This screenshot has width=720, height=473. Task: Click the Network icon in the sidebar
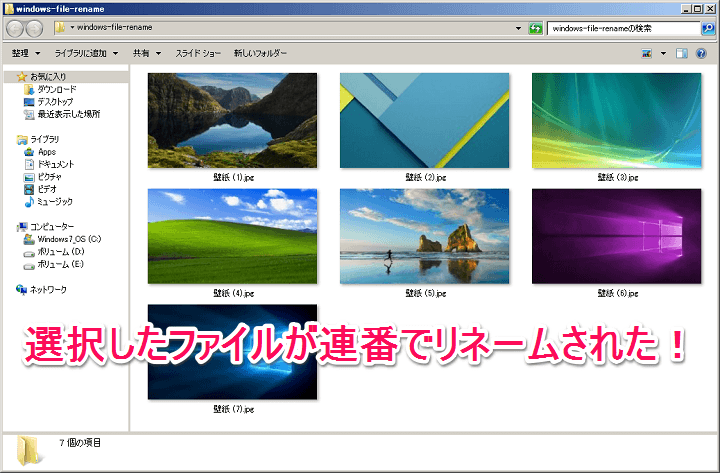[x=22, y=289]
